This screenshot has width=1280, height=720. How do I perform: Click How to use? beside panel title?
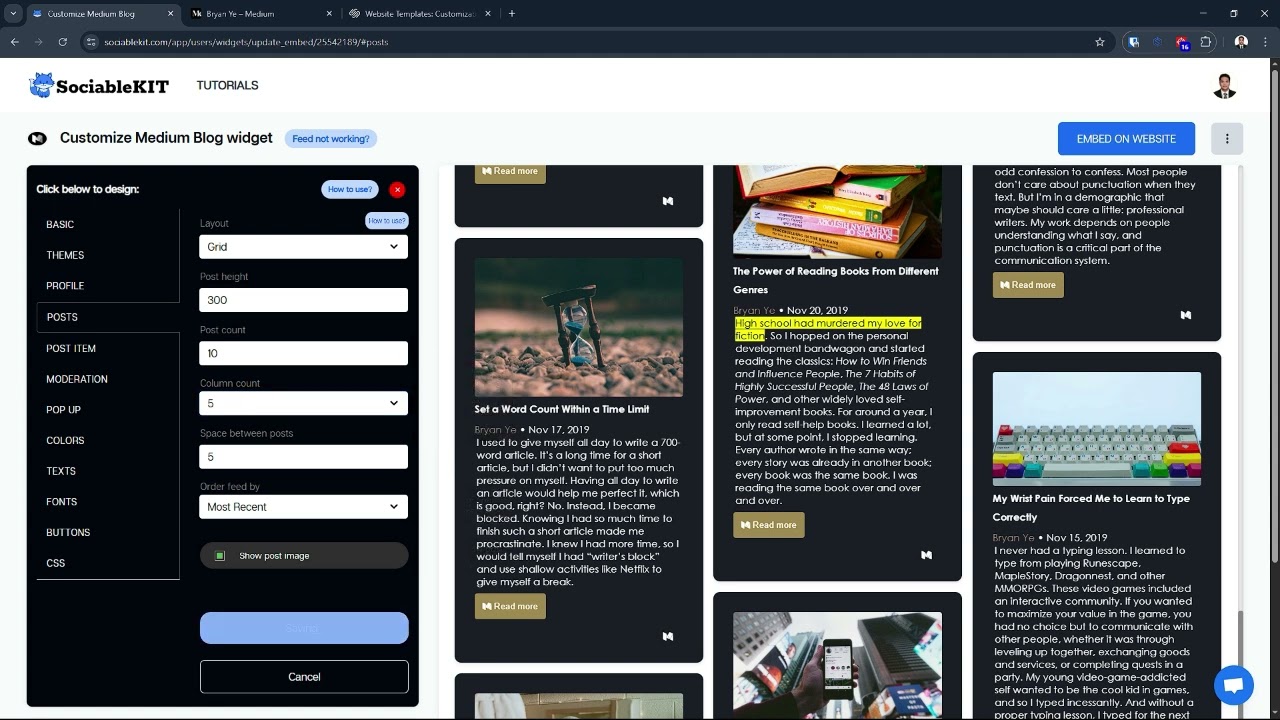point(350,189)
